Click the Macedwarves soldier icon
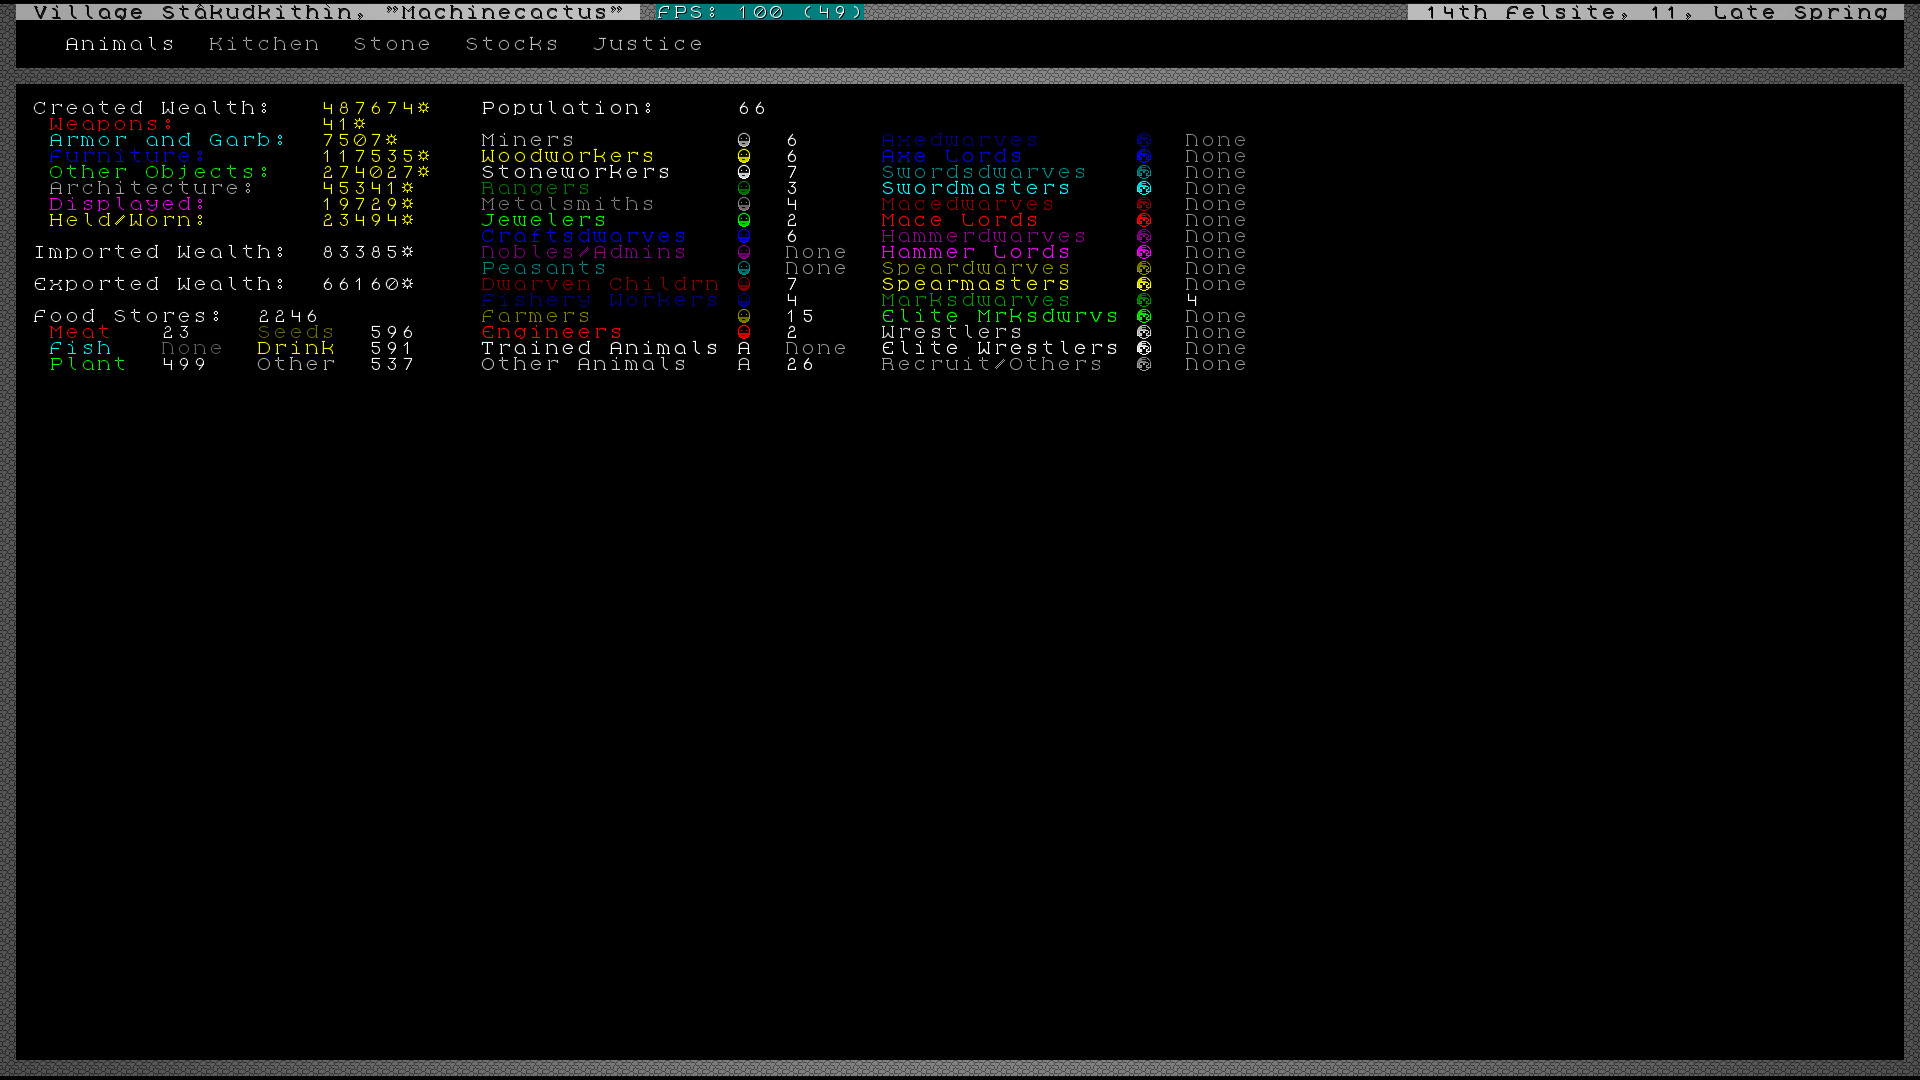1920x1080 pixels. click(x=1144, y=204)
